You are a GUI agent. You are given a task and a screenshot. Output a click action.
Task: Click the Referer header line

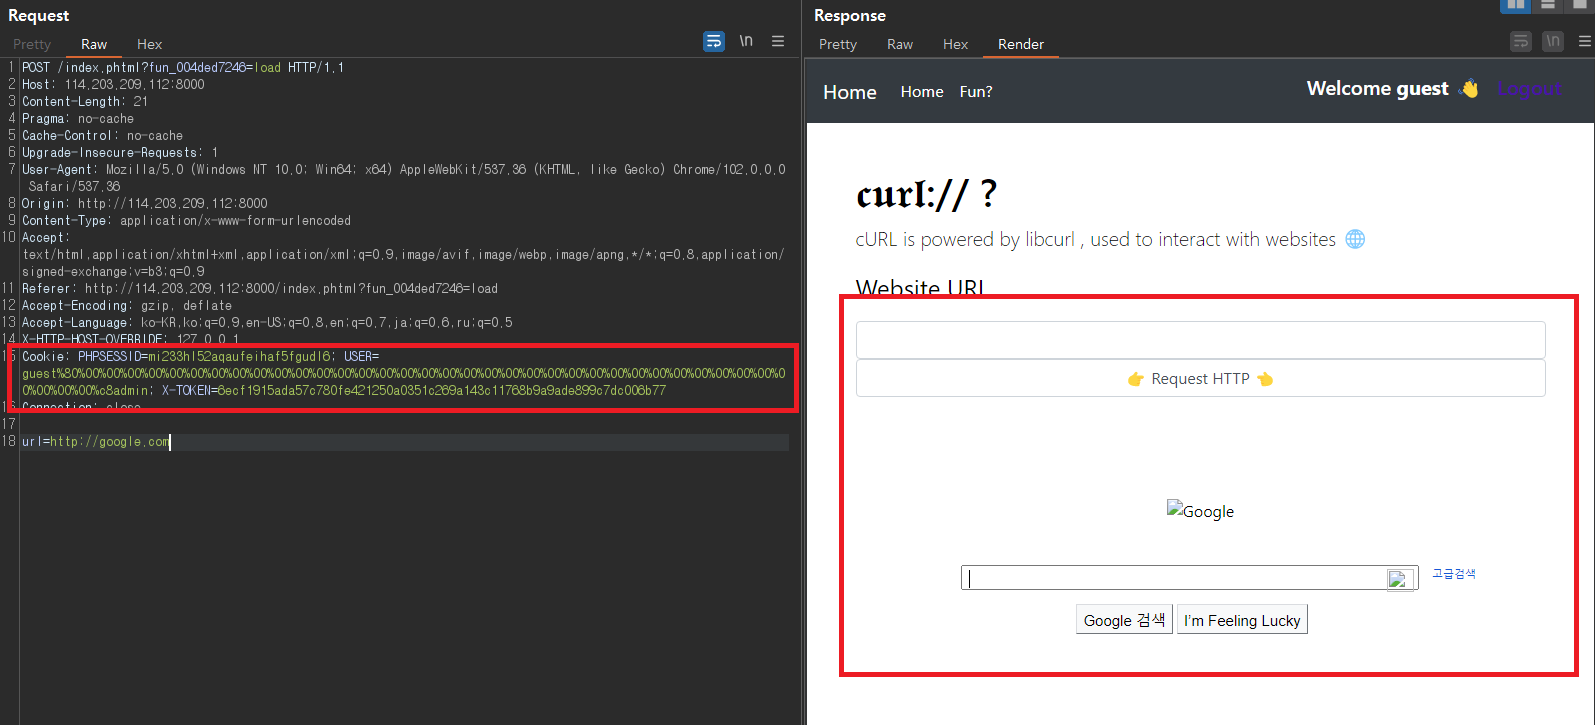(x=260, y=288)
